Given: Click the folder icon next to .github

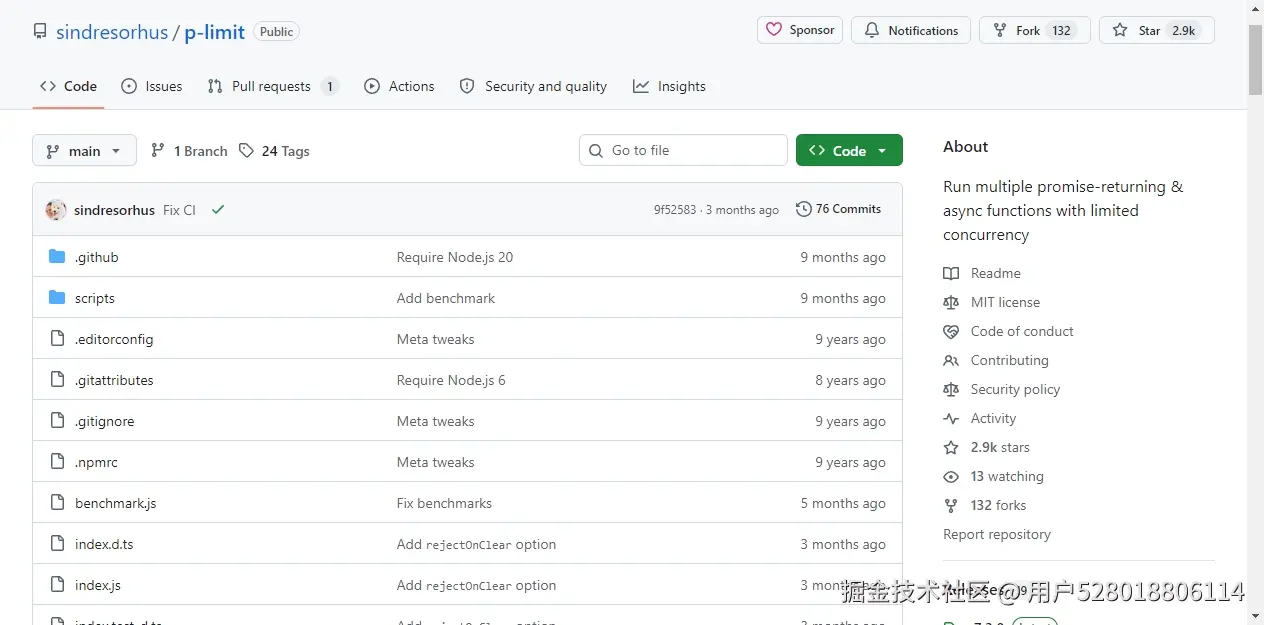Looking at the screenshot, I should [57, 257].
